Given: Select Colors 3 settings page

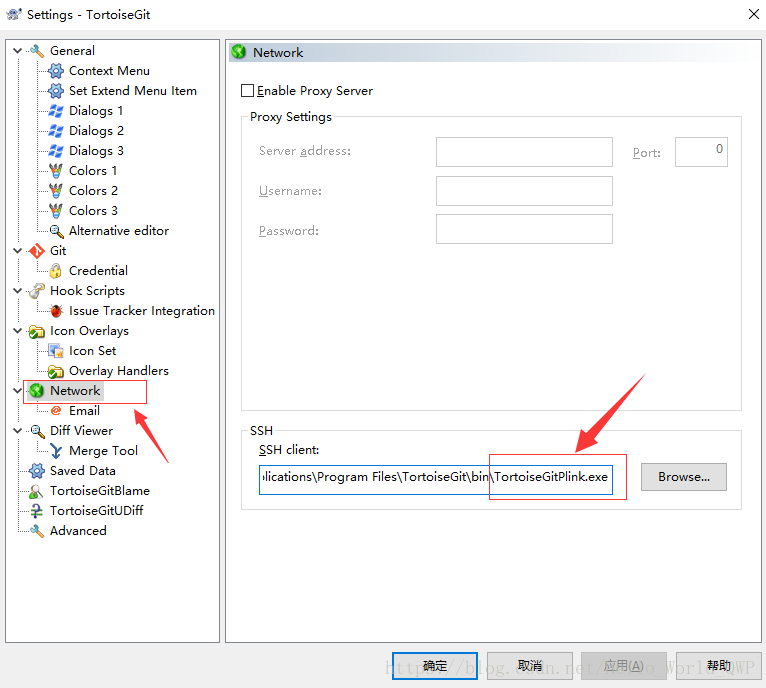Looking at the screenshot, I should (x=93, y=211).
